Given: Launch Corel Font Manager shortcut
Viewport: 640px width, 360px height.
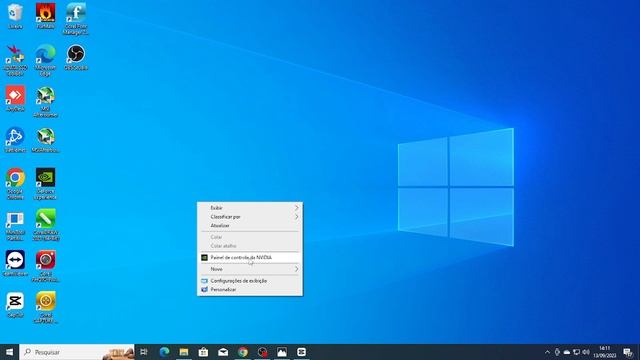Looking at the screenshot, I should click(x=76, y=19).
